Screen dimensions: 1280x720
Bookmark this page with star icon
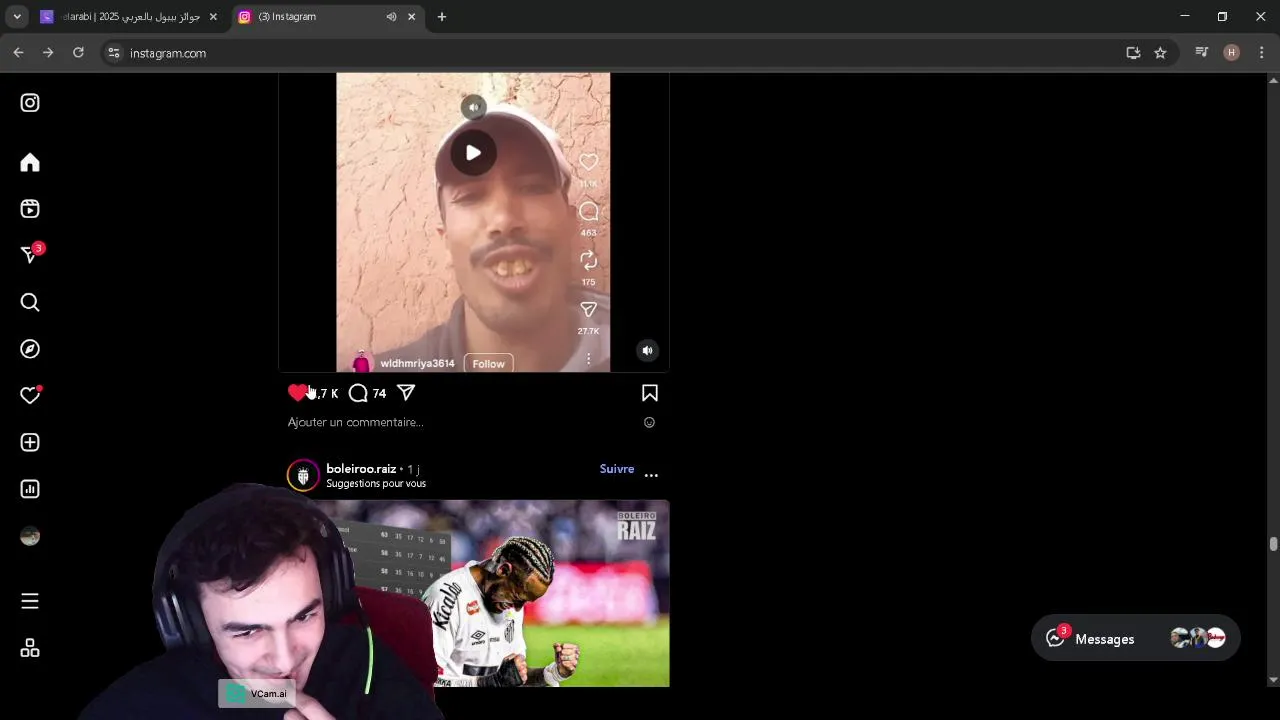(x=1160, y=53)
